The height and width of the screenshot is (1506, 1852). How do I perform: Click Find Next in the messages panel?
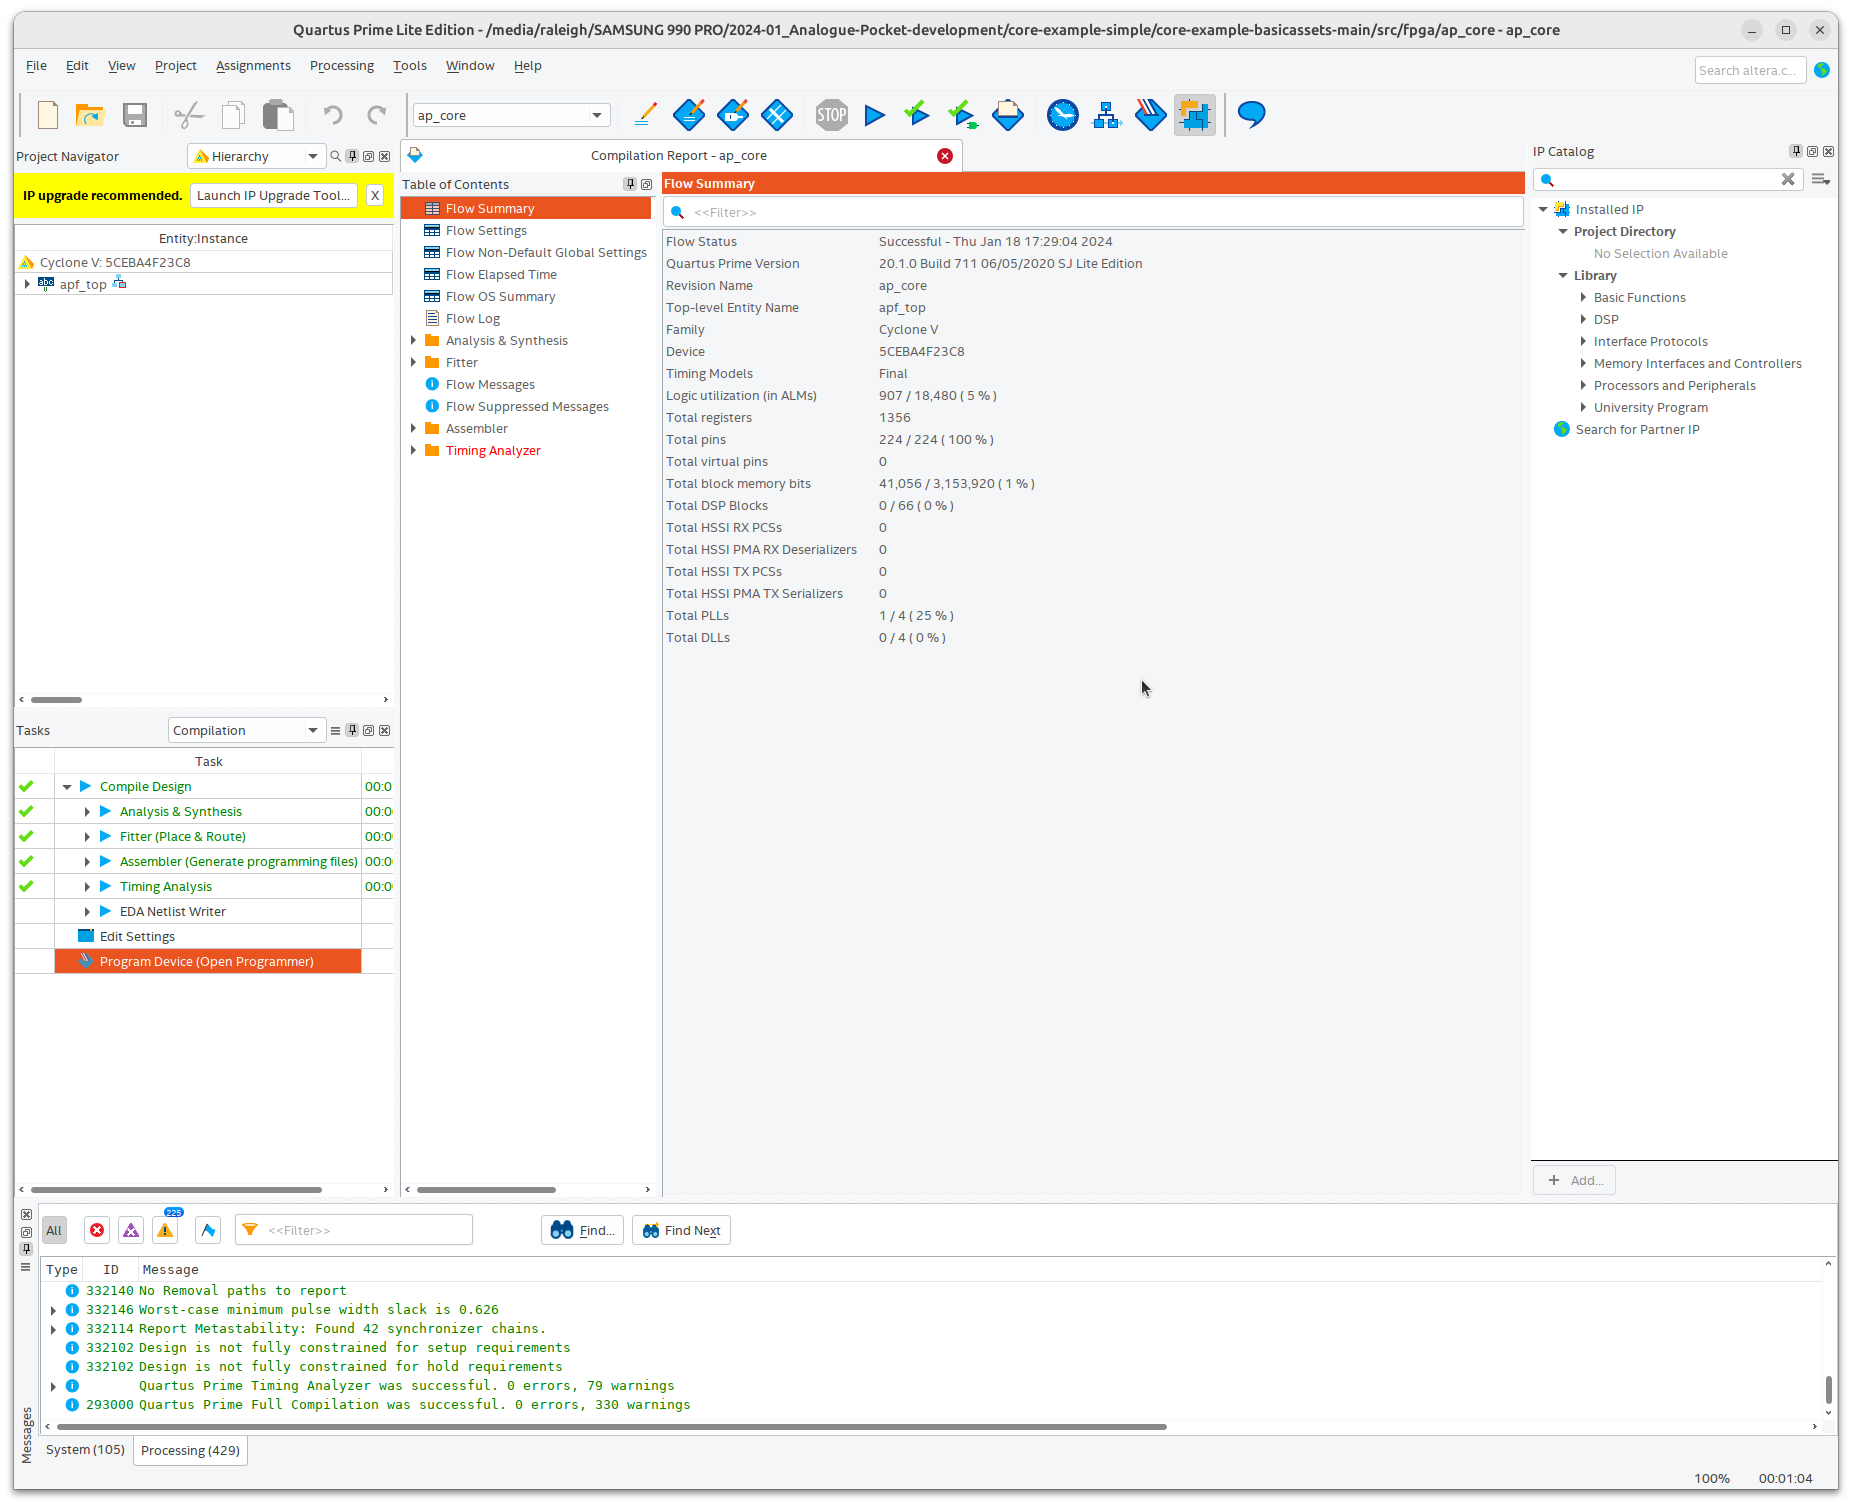click(x=681, y=1230)
